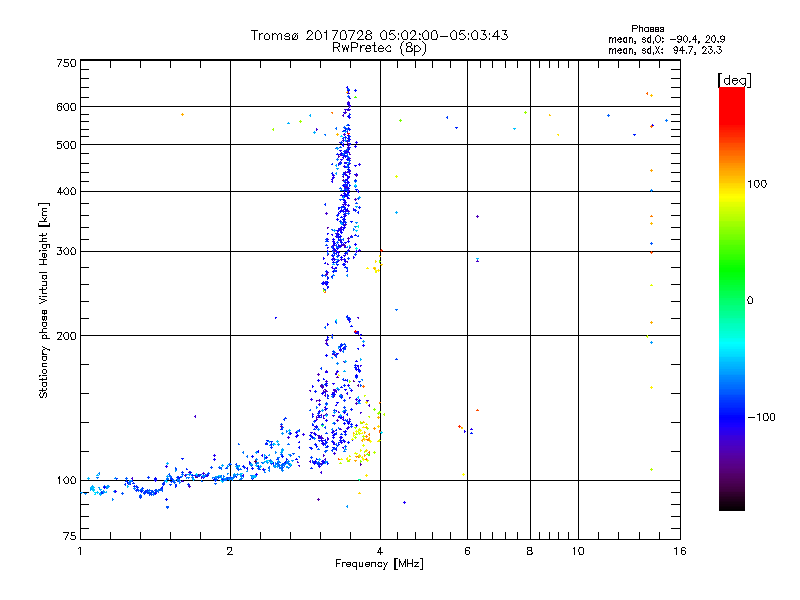The width and height of the screenshot is (800, 600).
Task: Click the x-axis tick label '16'
Action: pyautogui.click(x=680, y=551)
